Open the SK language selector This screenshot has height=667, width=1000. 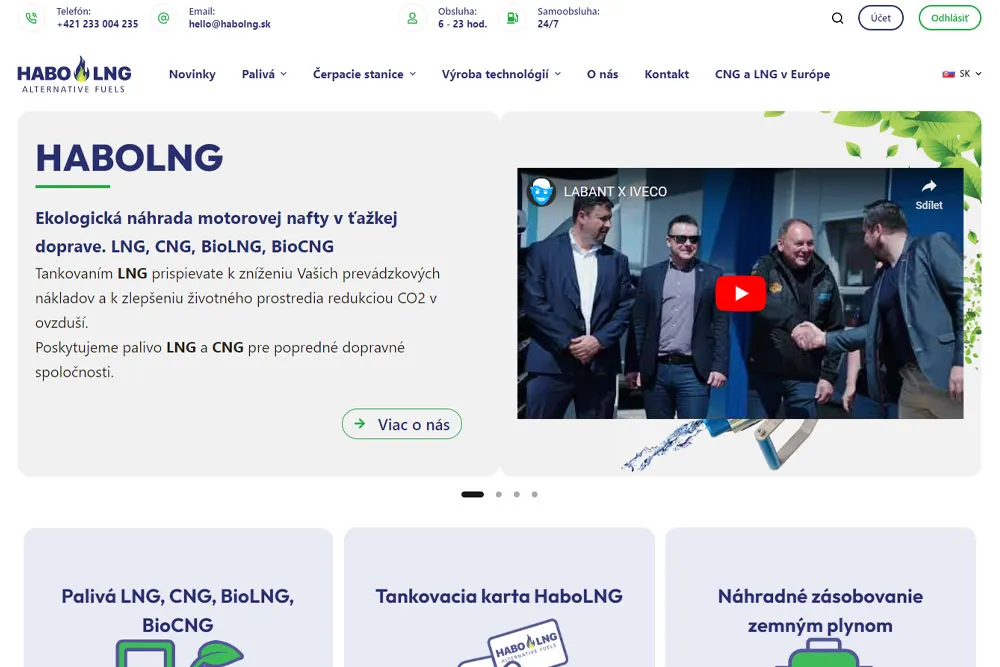(962, 74)
